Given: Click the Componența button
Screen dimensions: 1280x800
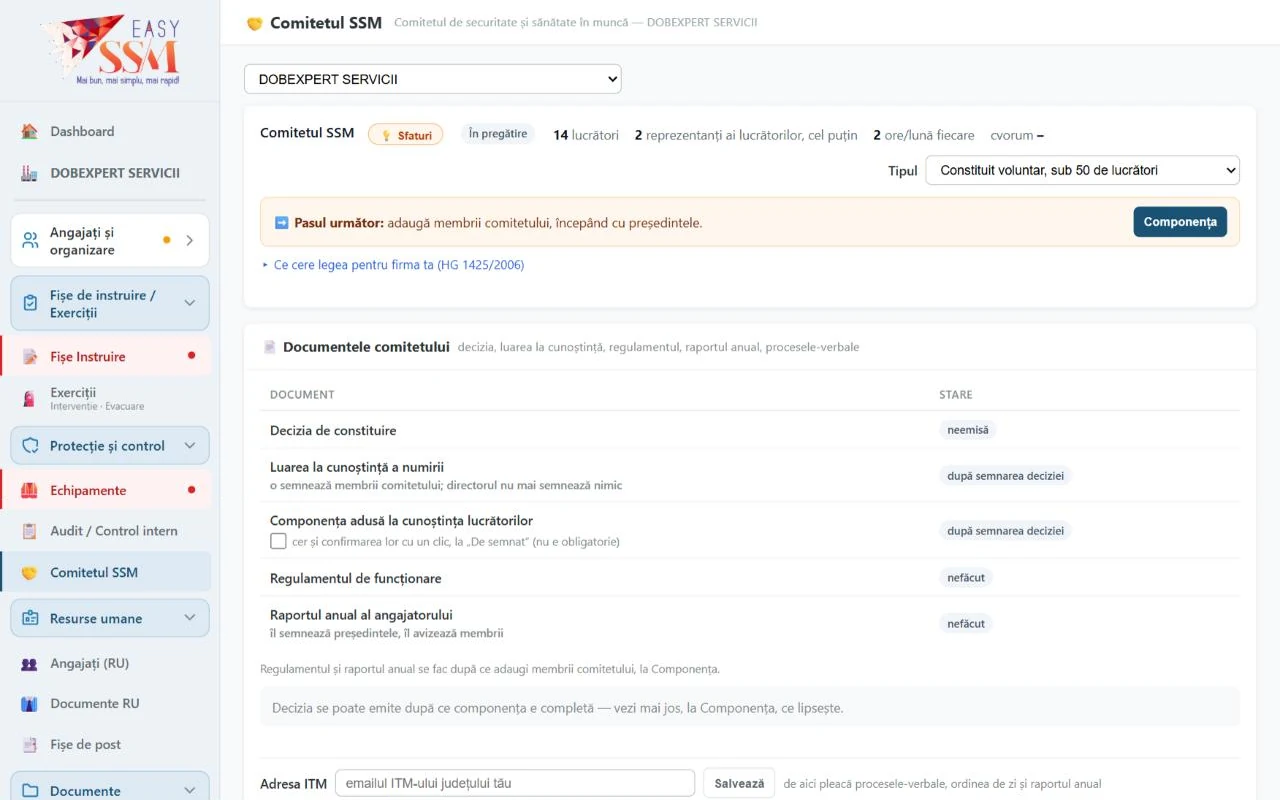Looking at the screenshot, I should click(1180, 222).
